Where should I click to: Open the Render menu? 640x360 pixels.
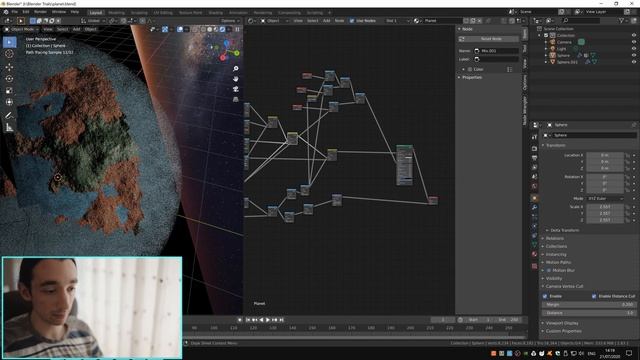click(x=40, y=12)
